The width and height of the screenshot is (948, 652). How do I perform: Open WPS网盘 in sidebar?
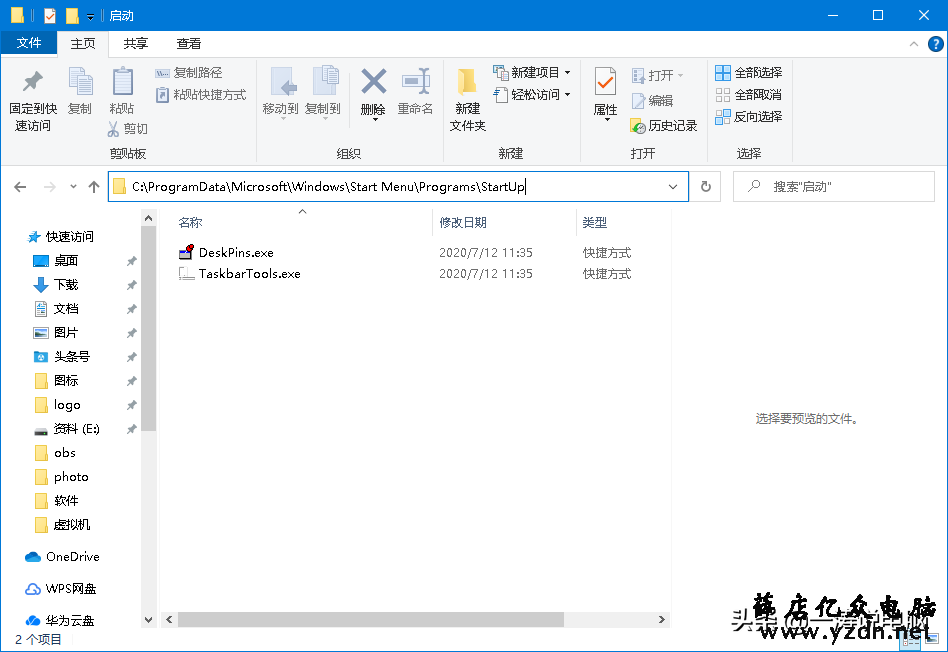pyautogui.click(x=60, y=588)
